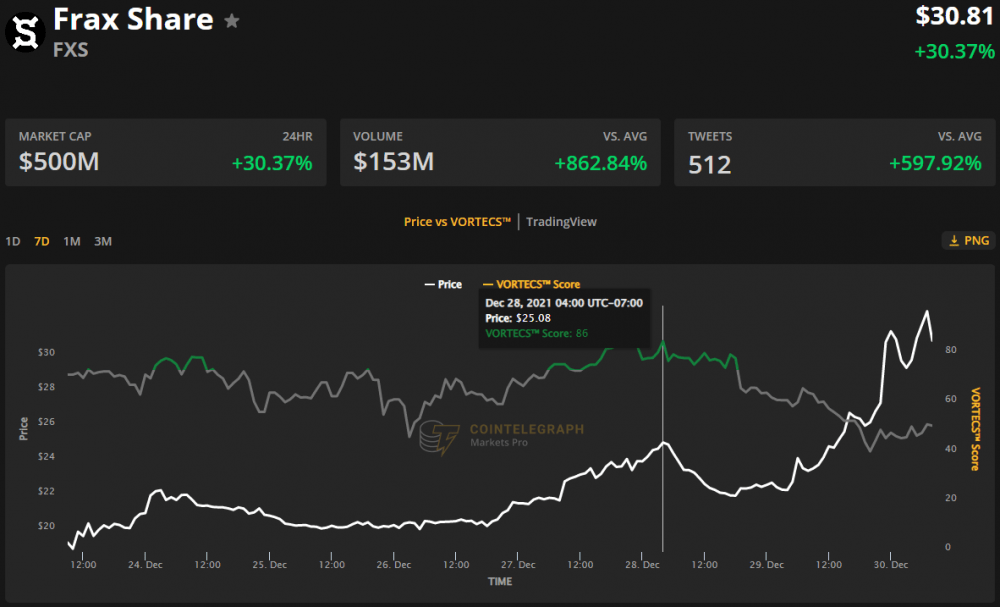Click the tweets +597.92% vs avg figure
The height and width of the screenshot is (607, 1000).
click(935, 163)
